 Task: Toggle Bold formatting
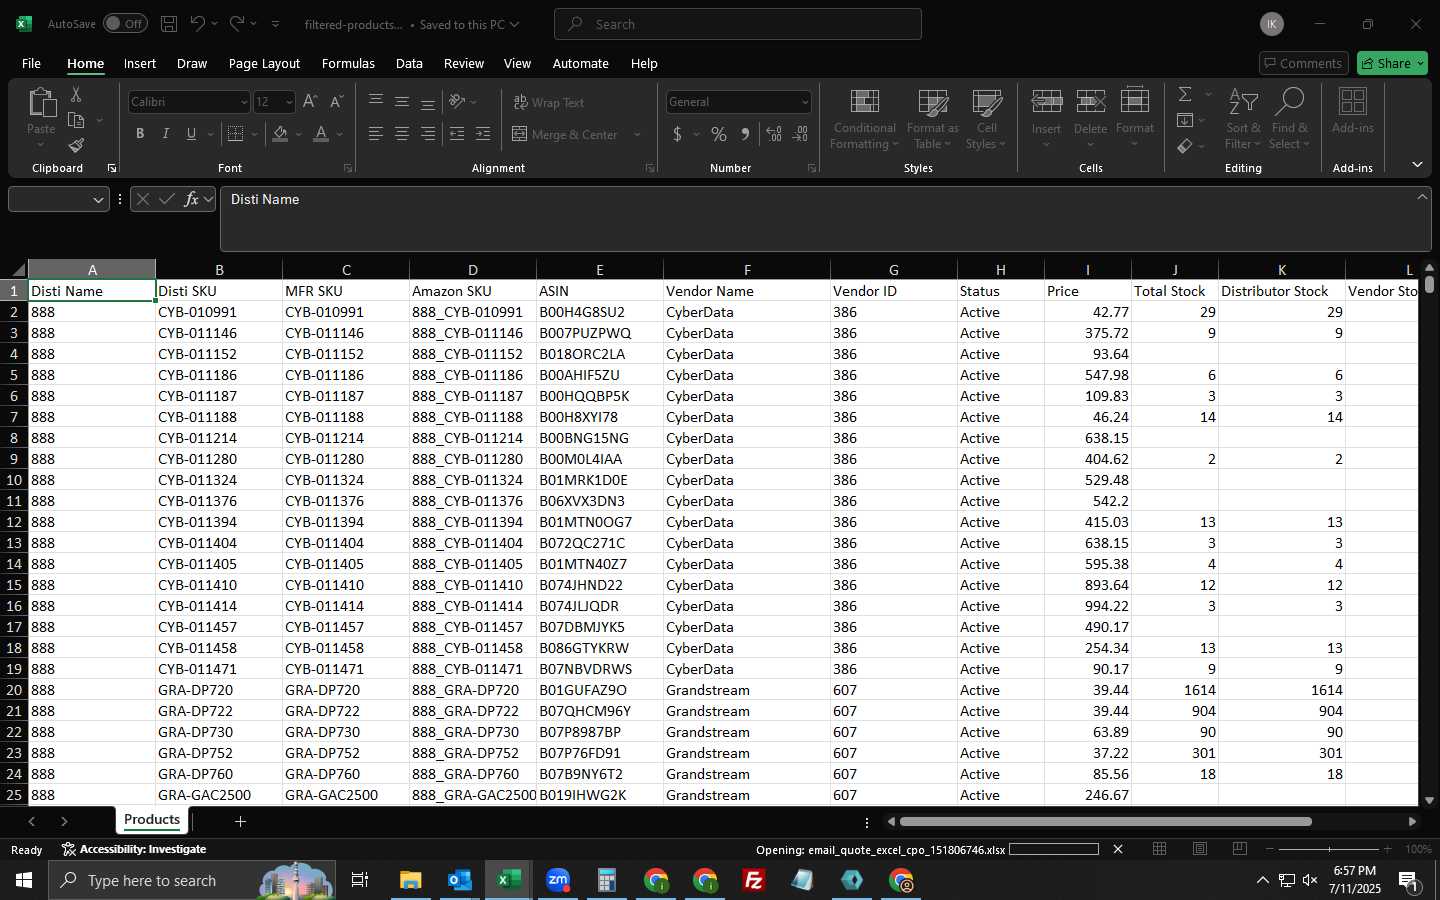click(140, 134)
